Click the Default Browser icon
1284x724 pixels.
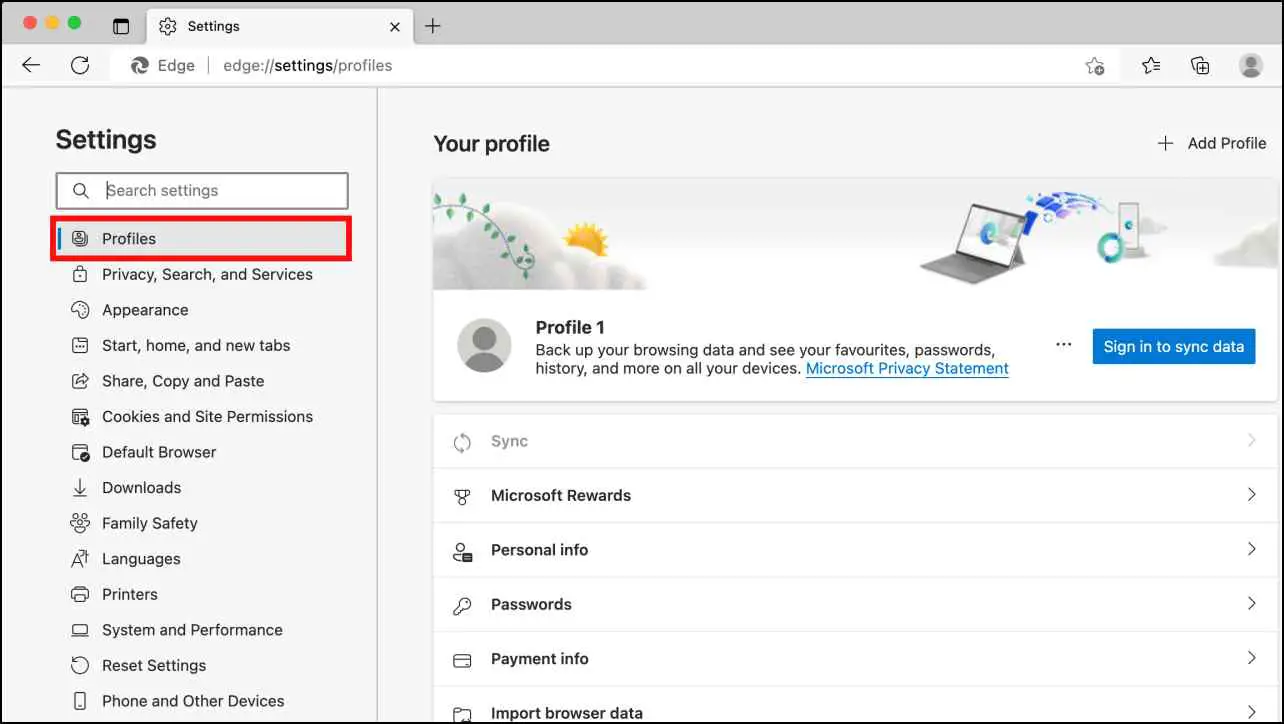point(80,452)
